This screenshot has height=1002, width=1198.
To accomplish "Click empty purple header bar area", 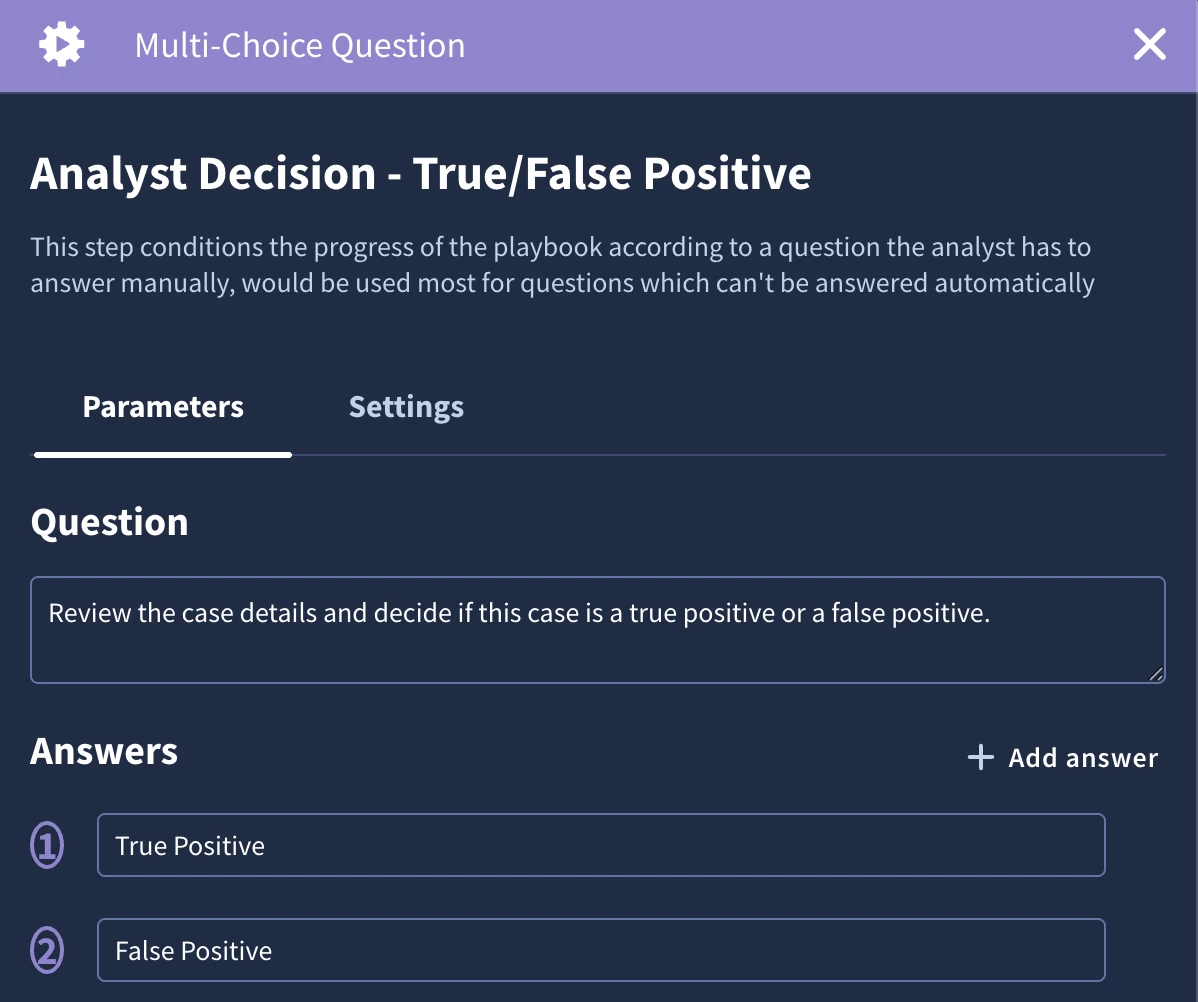I will click(x=795, y=46).
